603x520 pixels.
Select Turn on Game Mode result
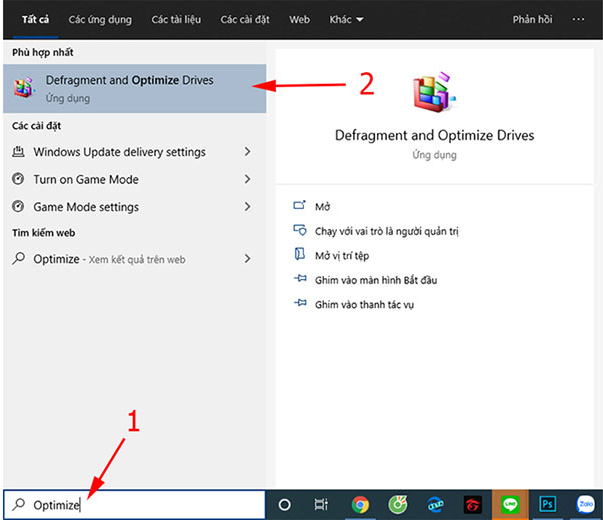[135, 179]
